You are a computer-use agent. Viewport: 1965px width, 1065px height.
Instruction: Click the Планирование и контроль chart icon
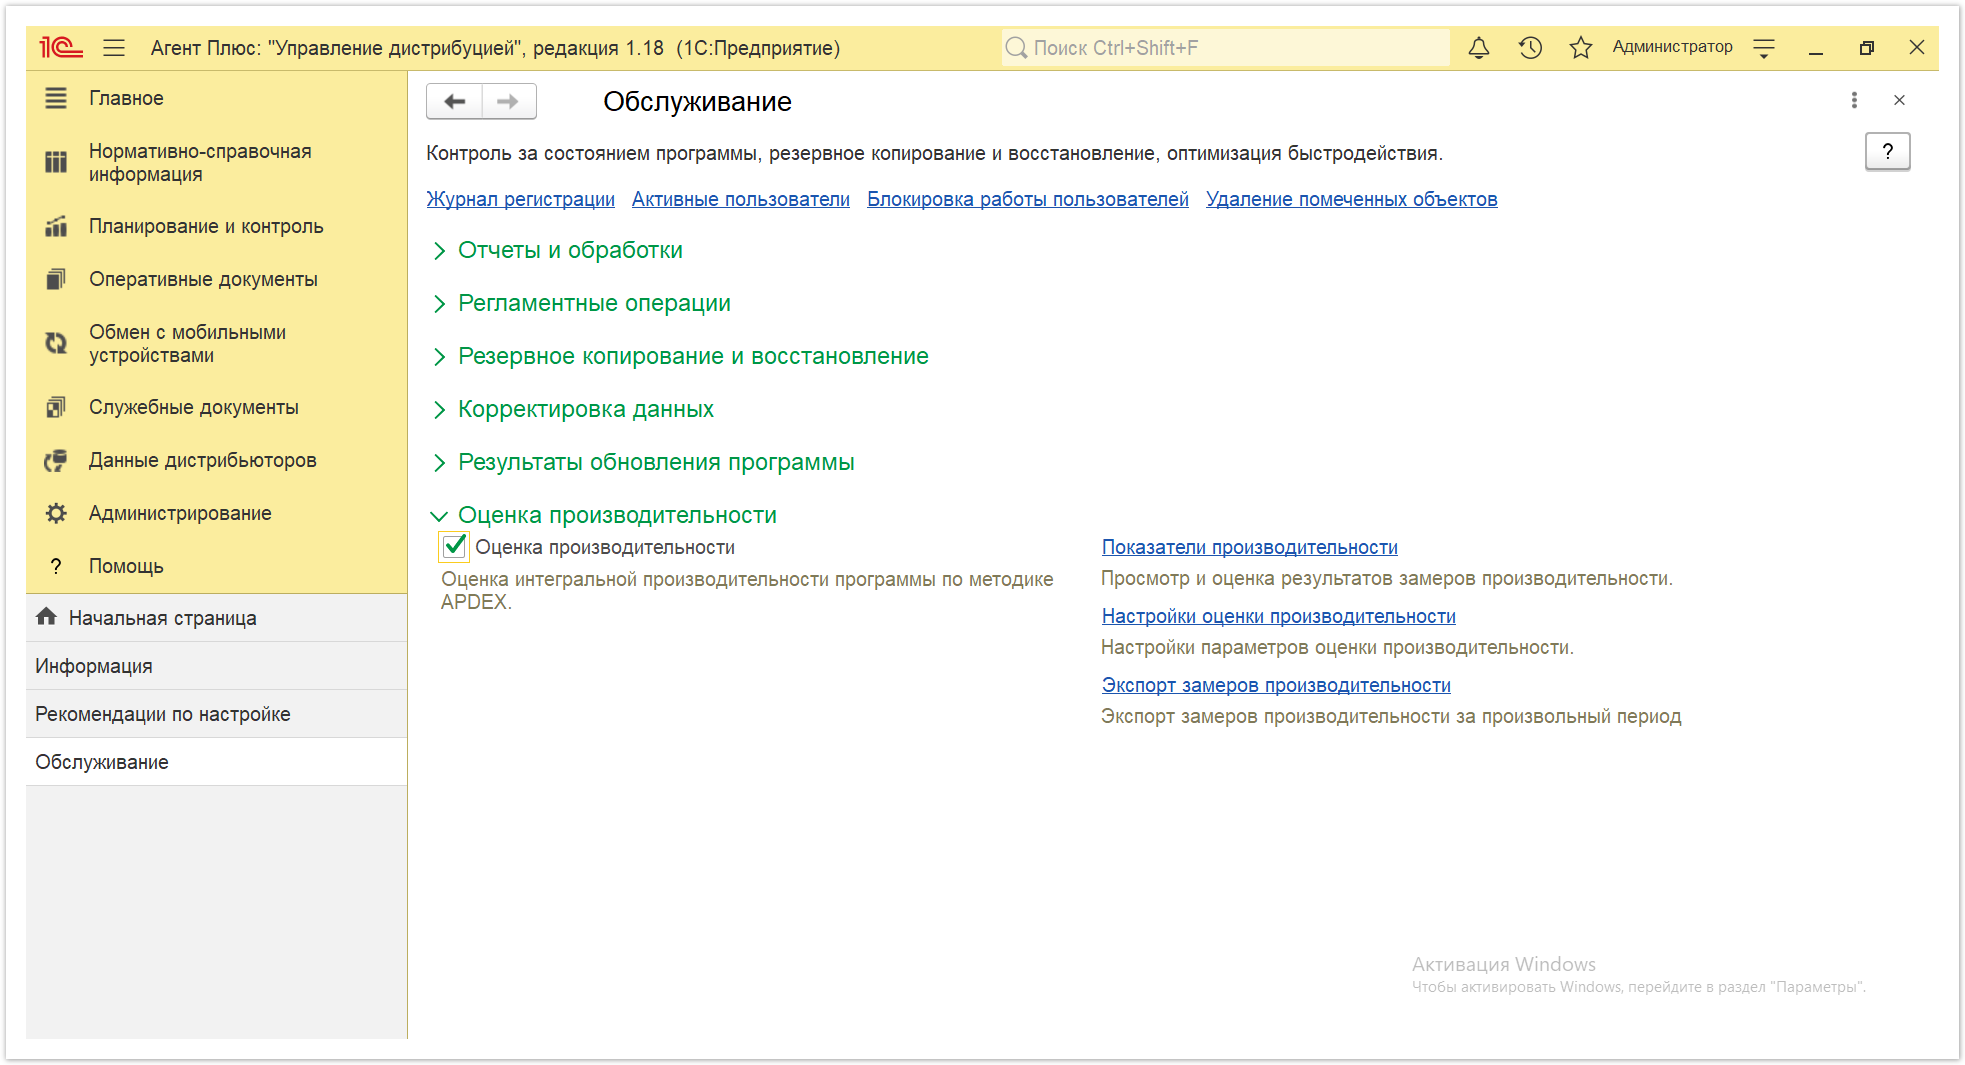tap(56, 226)
